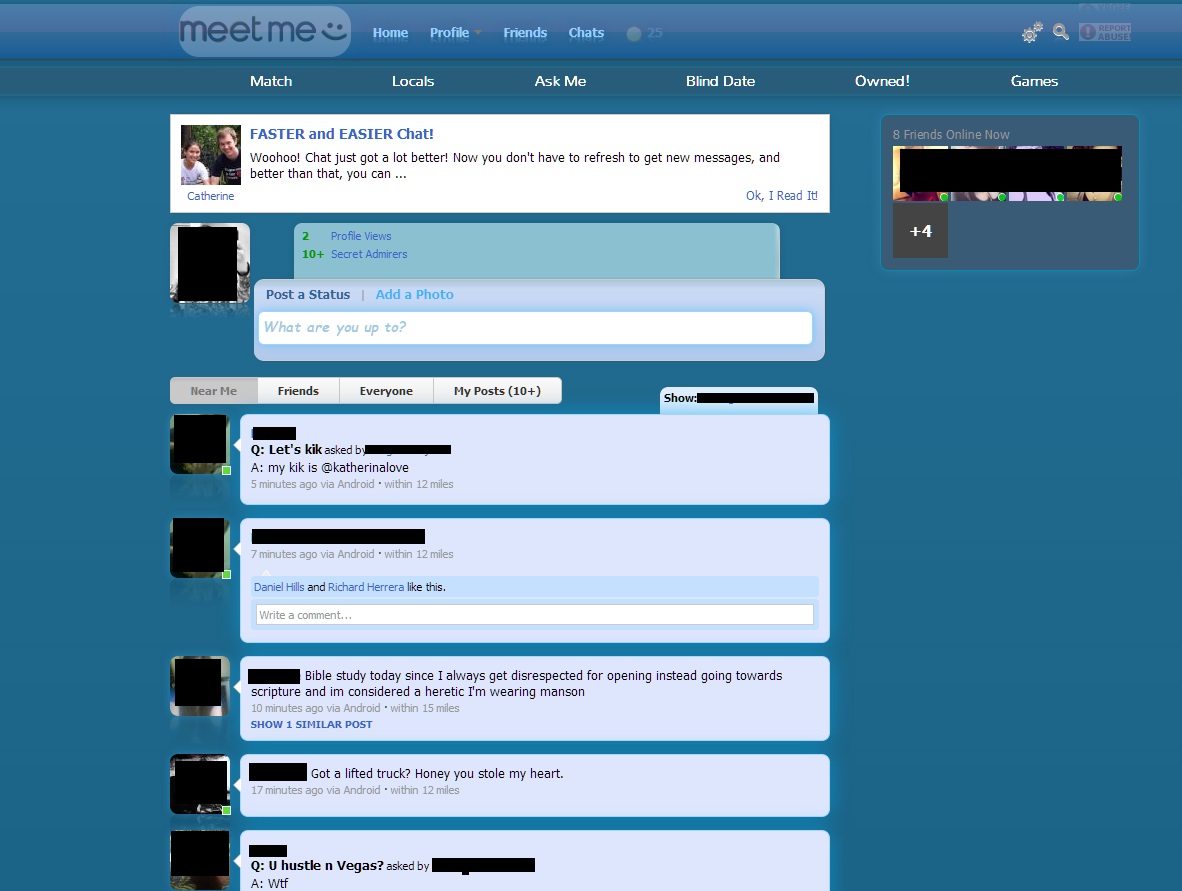
Task: Focus the What are you up to status box
Action: click(x=534, y=327)
